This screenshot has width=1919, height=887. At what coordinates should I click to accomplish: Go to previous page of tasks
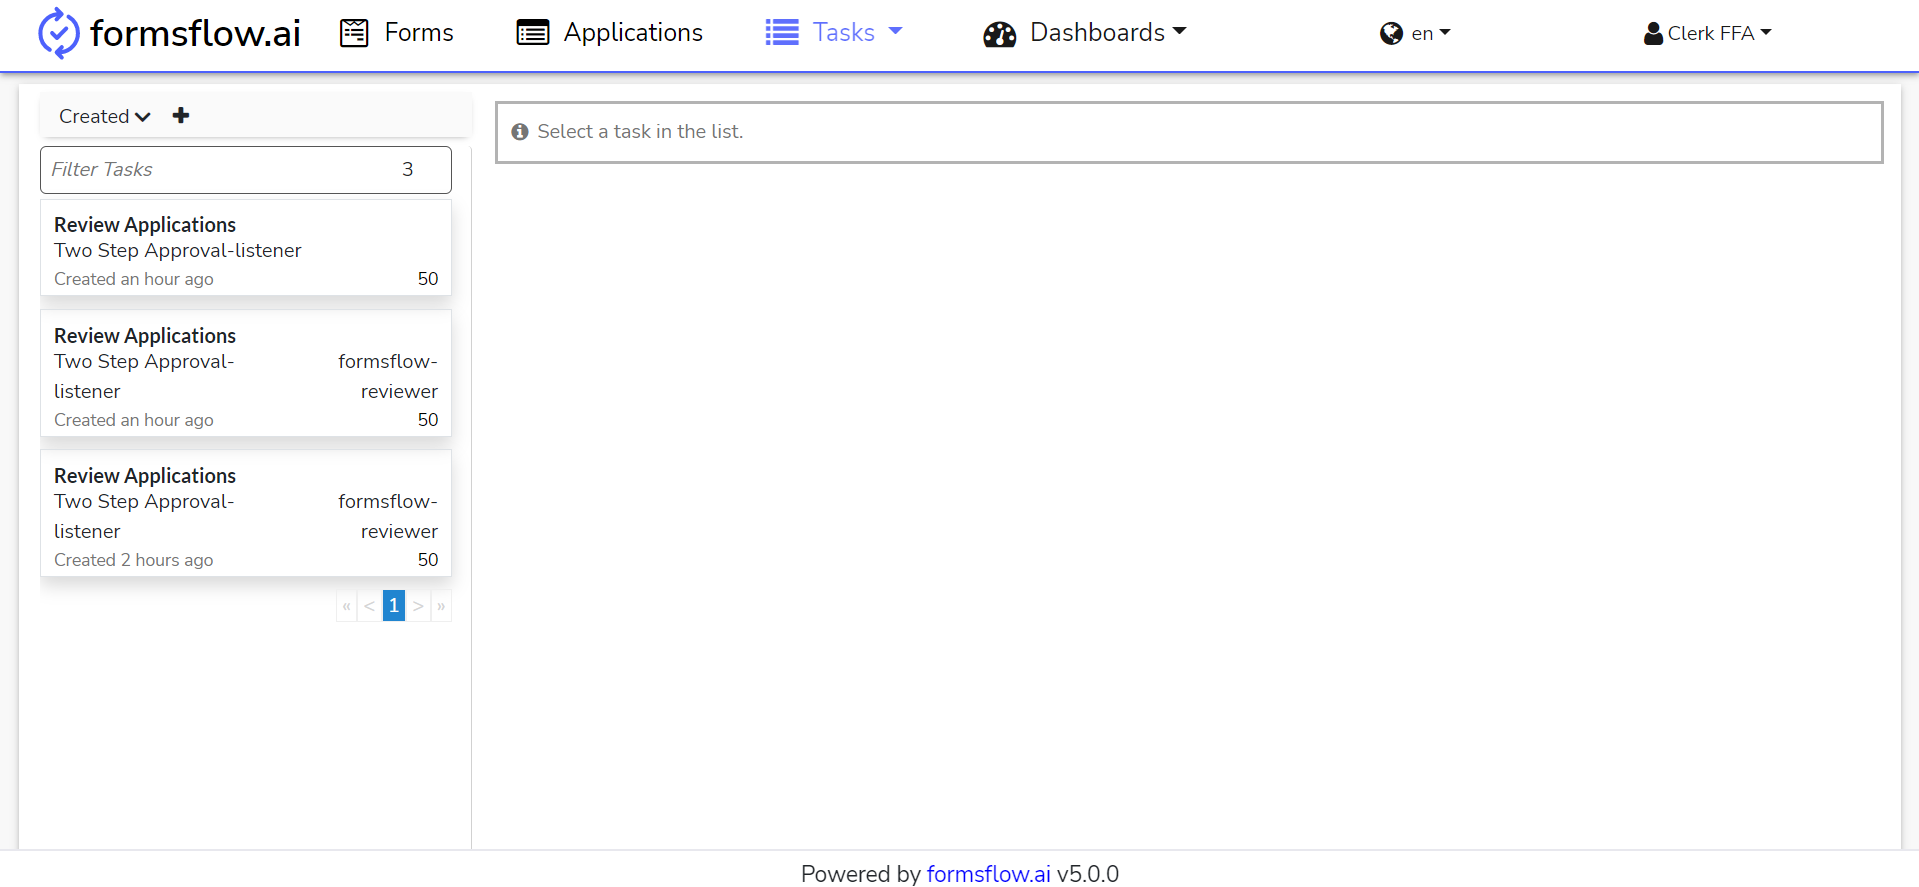(x=370, y=606)
